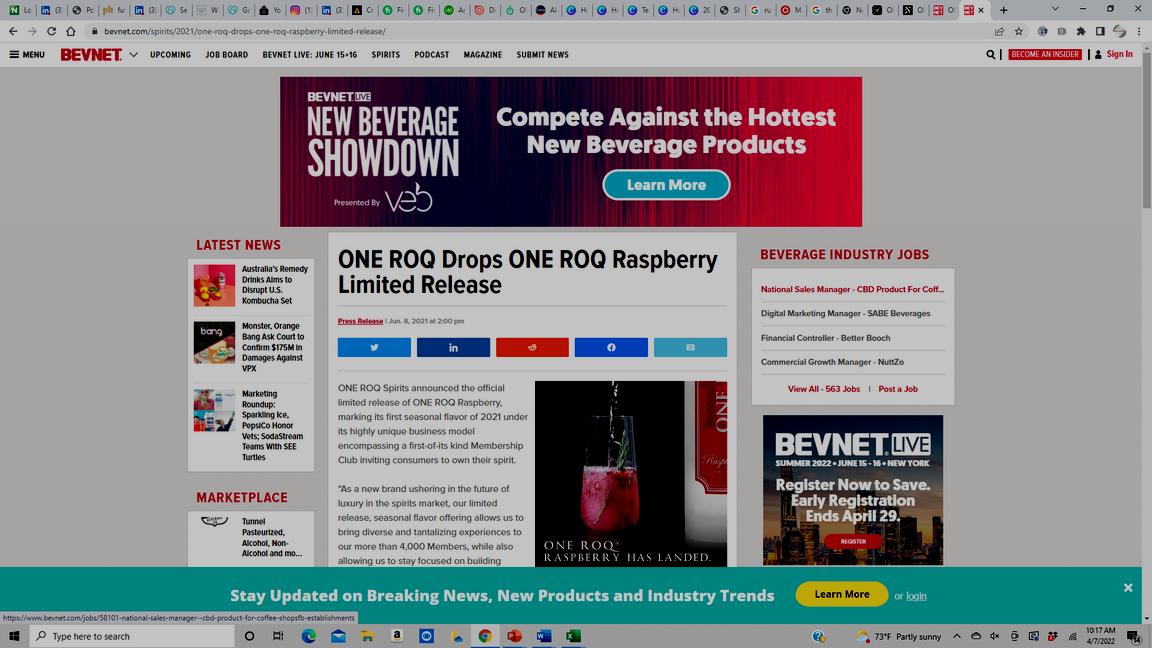Click the Sign In link
Image resolution: width=1152 pixels, height=648 pixels.
(1119, 54)
